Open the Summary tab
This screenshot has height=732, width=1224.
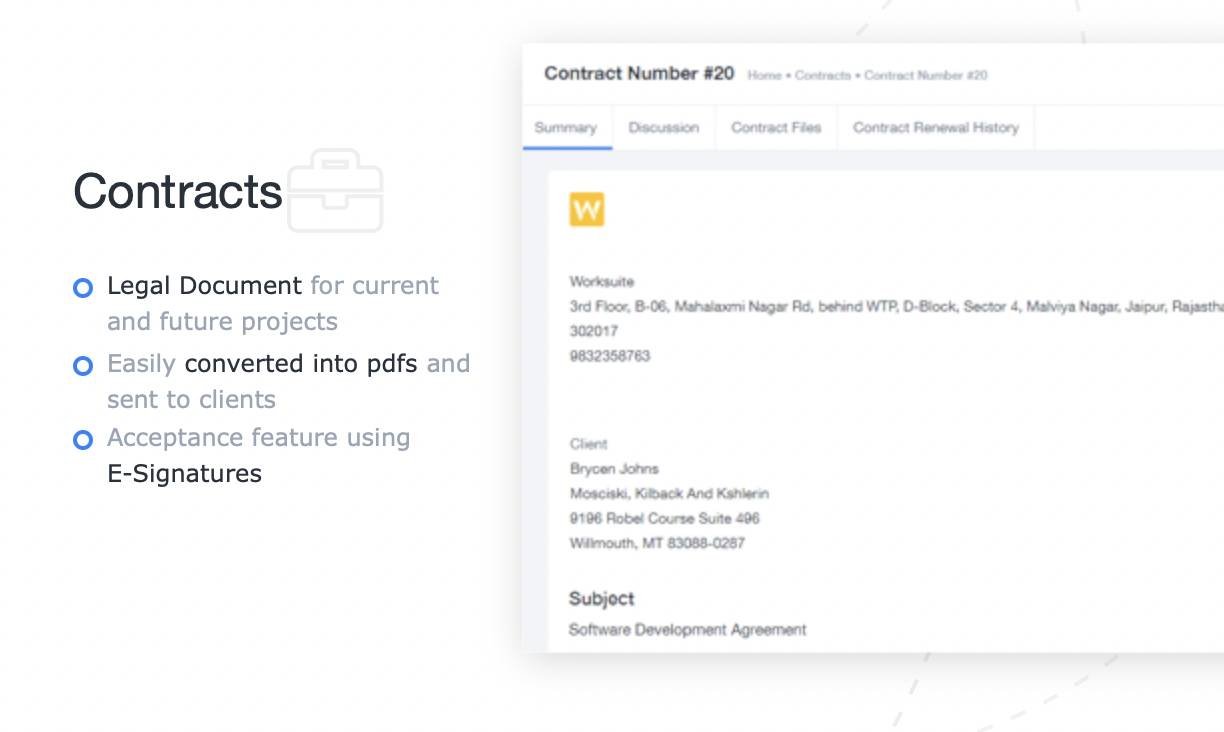pyautogui.click(x=566, y=128)
